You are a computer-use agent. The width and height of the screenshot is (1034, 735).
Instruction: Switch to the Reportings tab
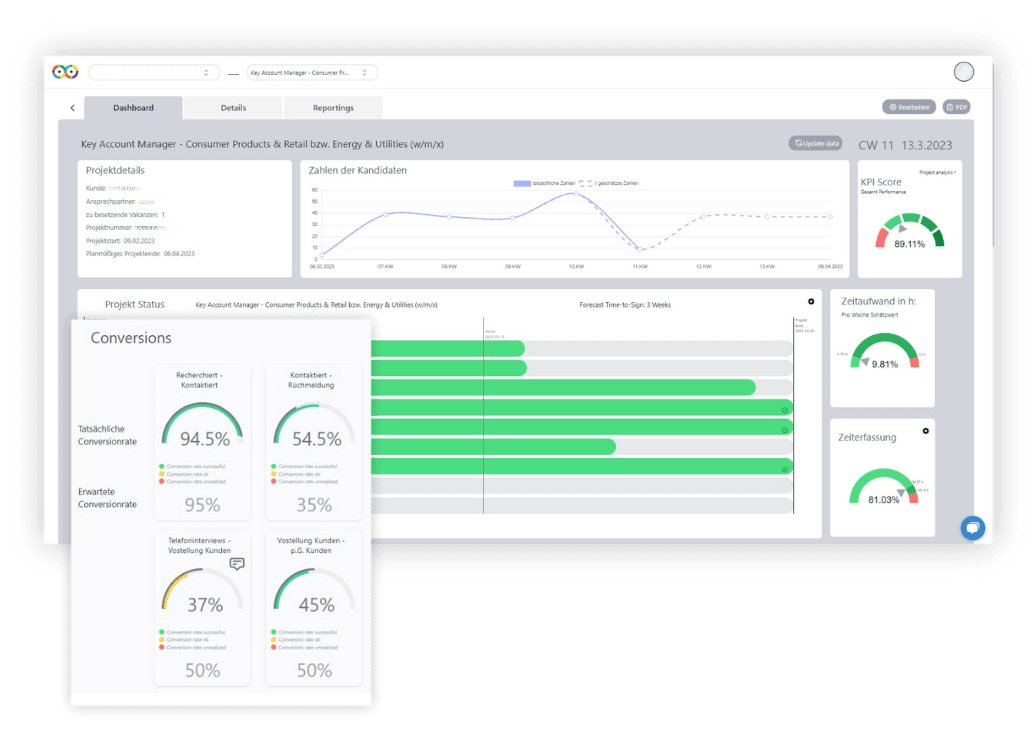point(333,108)
